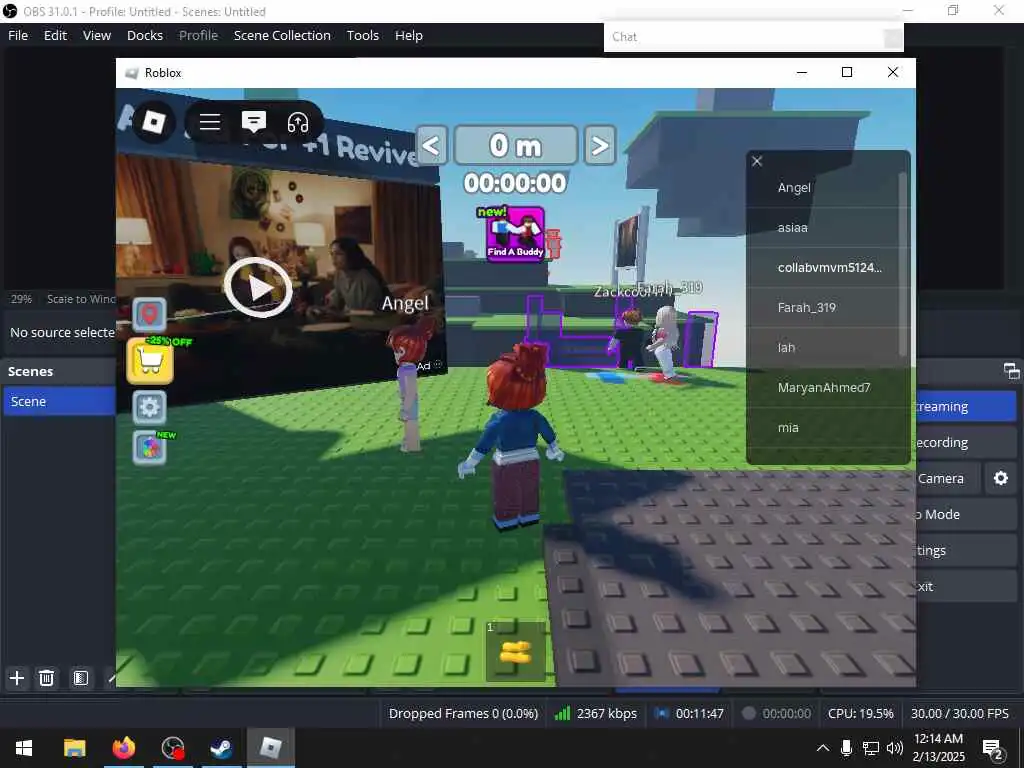This screenshot has width=1024, height=768.
Task: Open the 29% preview scale dropdown
Action: [x=22, y=299]
